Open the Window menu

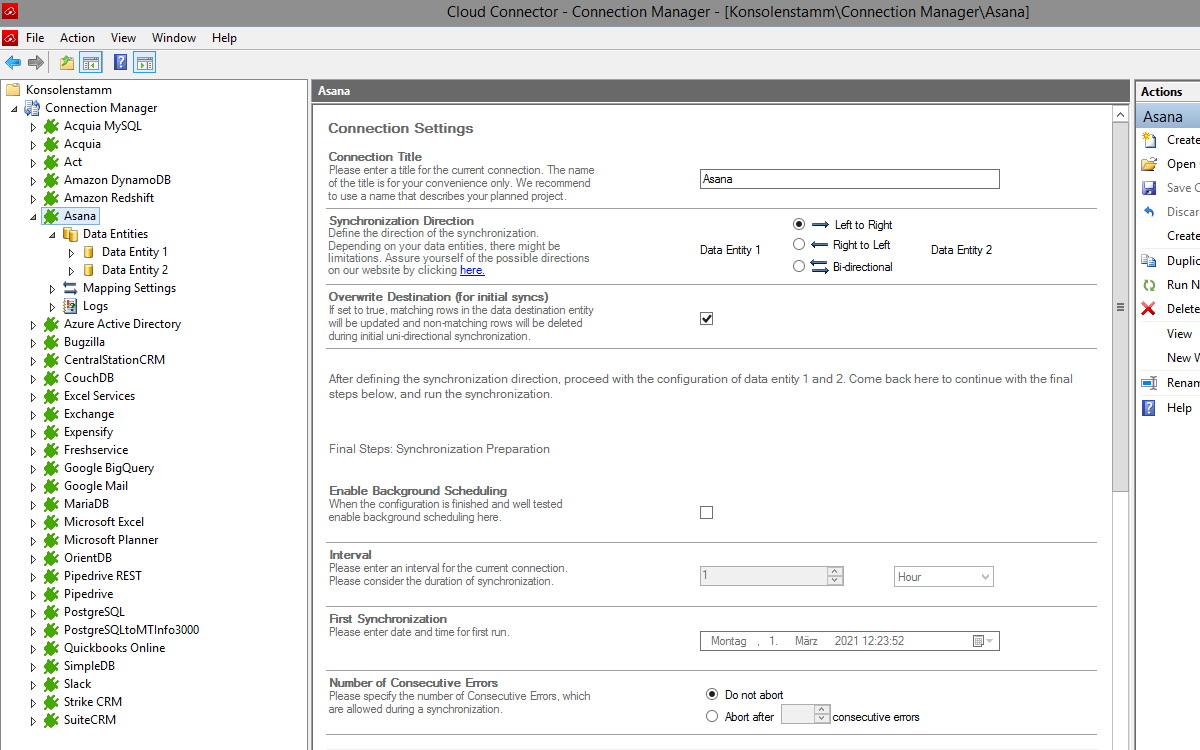pyautogui.click(x=174, y=38)
